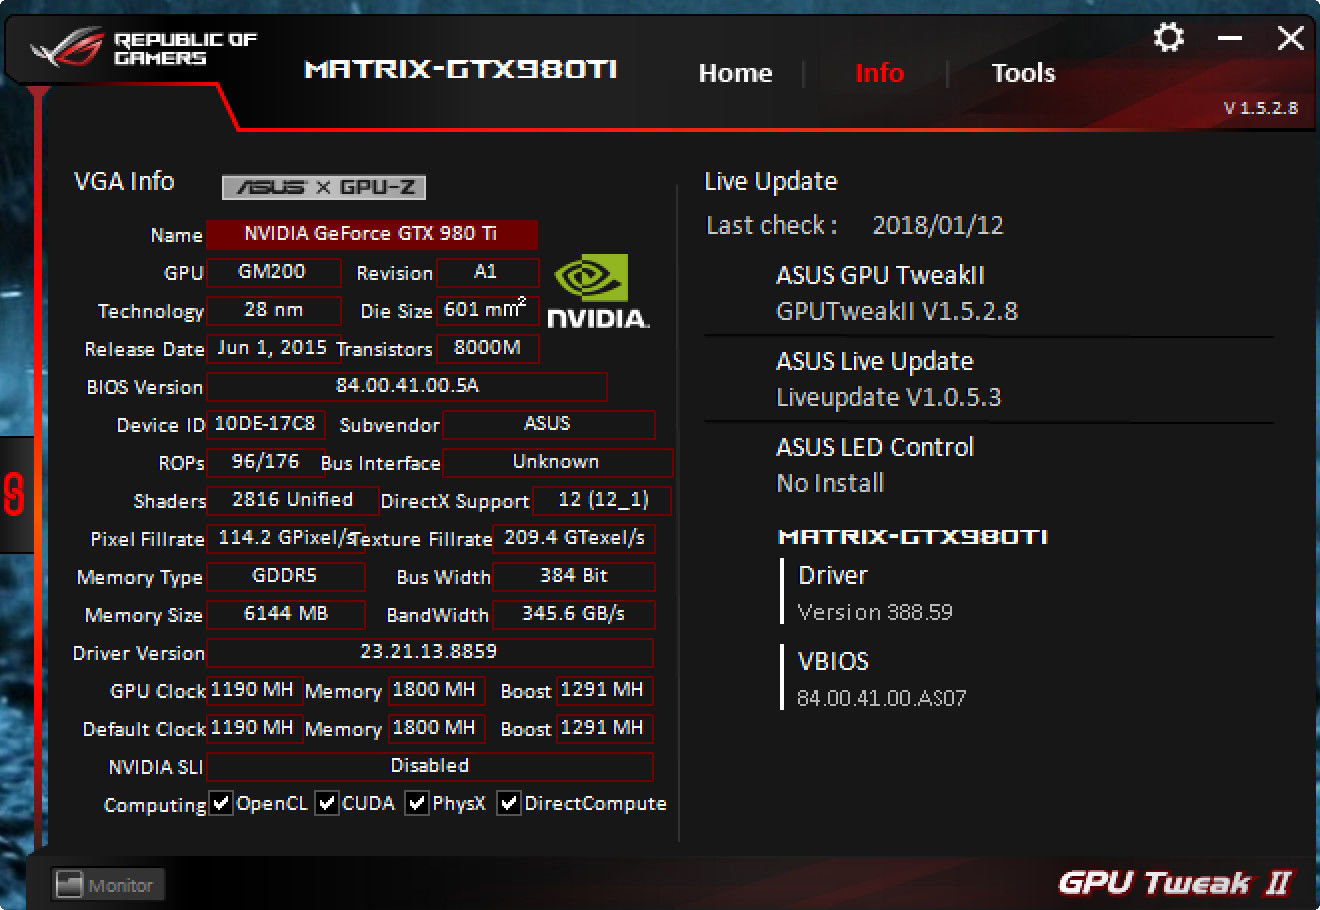
Task: Click the ASUS x GPU-Z badge
Action: coord(324,187)
